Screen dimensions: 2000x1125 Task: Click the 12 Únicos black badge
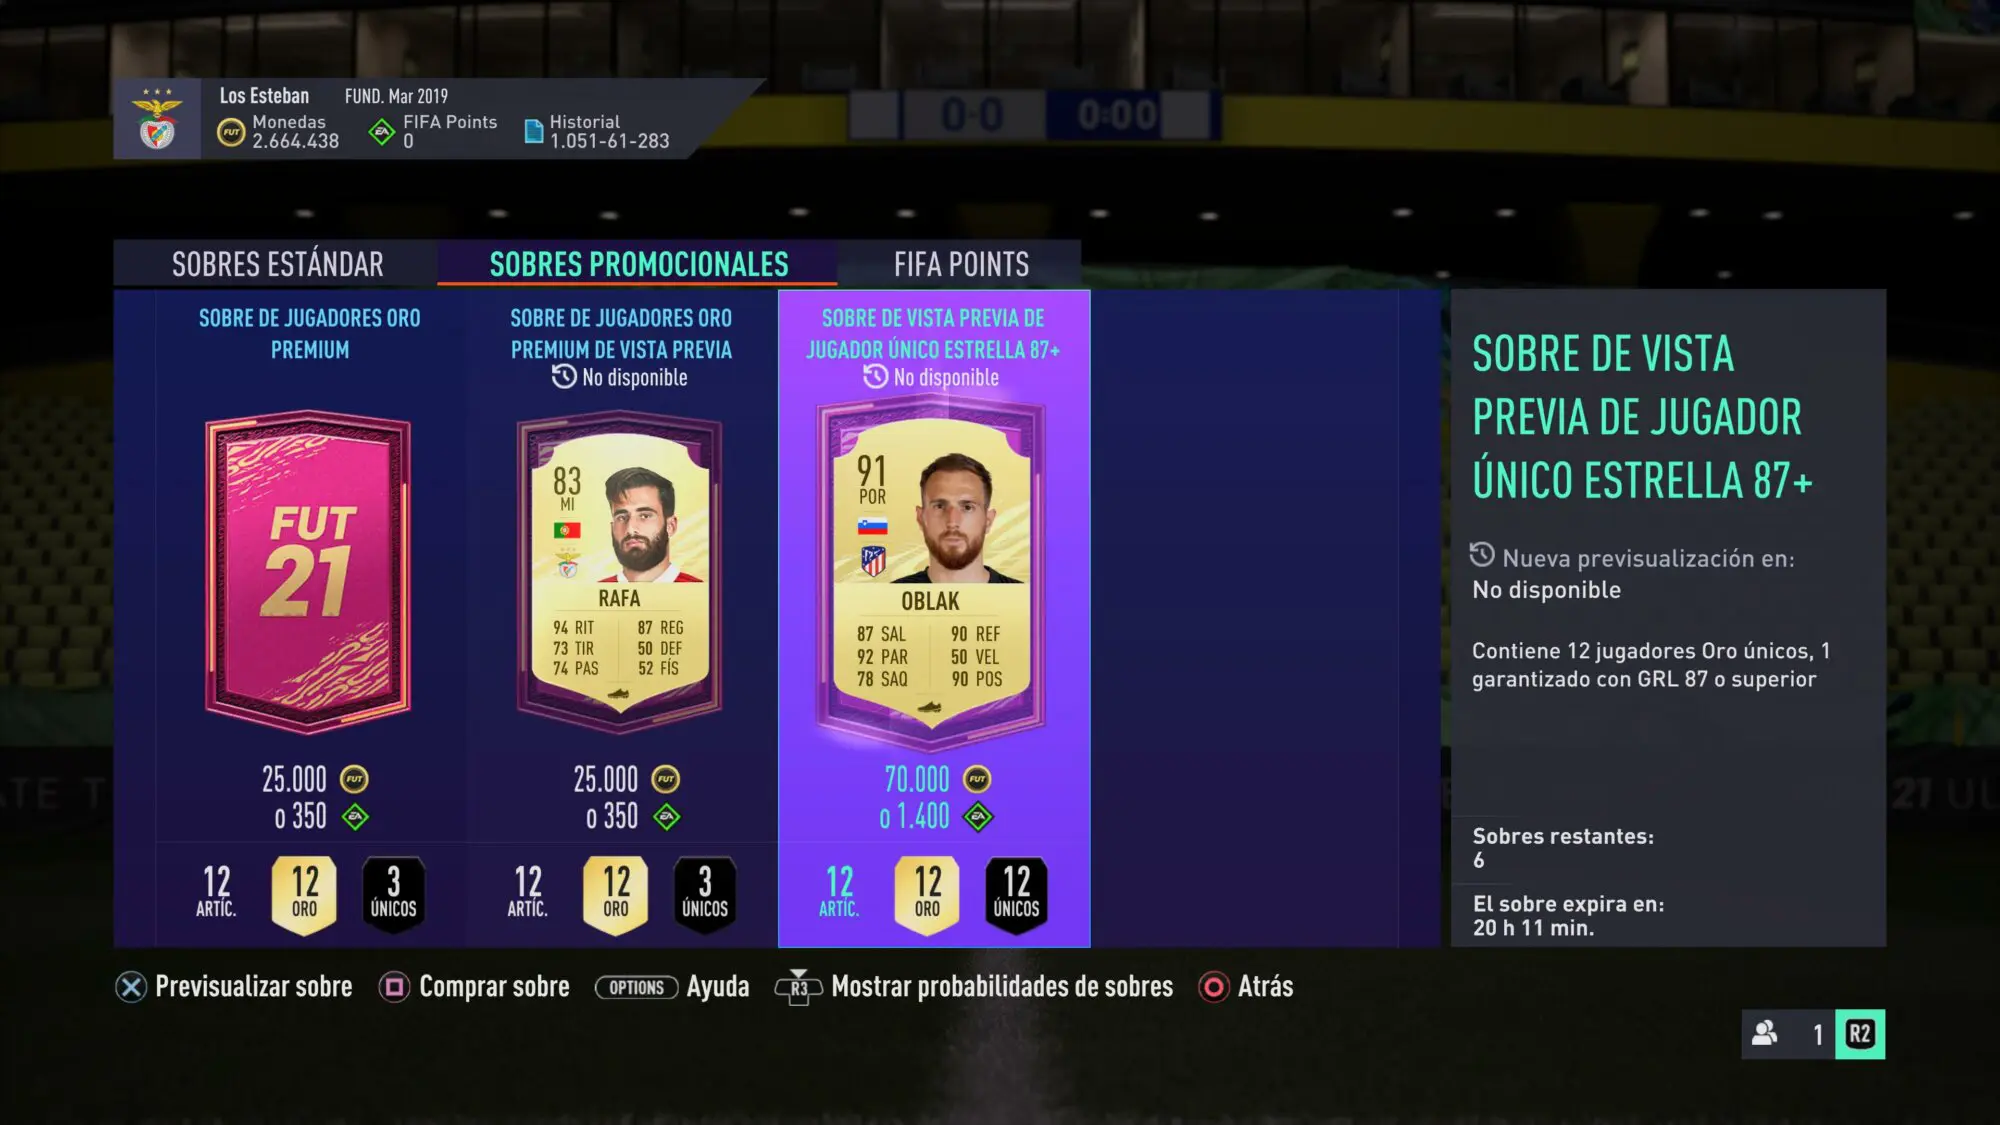pyautogui.click(x=1016, y=893)
